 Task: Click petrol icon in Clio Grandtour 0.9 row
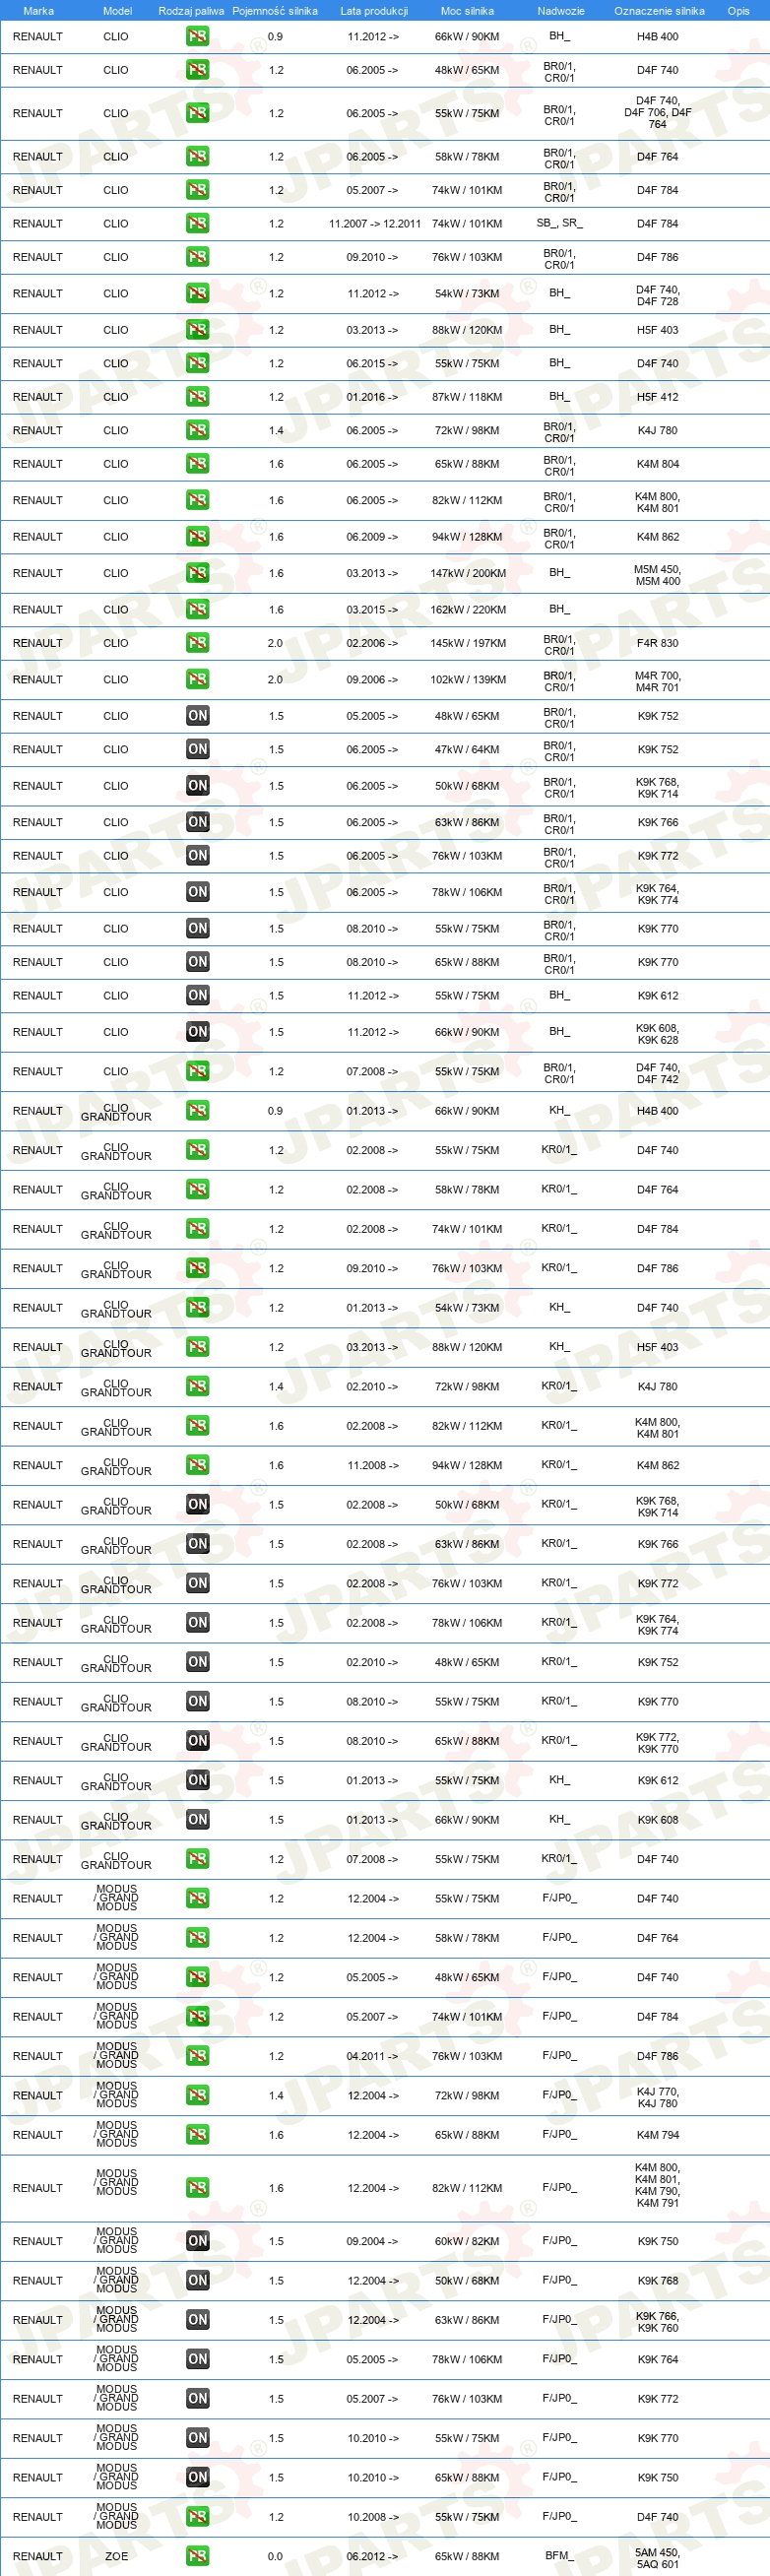[198, 1110]
